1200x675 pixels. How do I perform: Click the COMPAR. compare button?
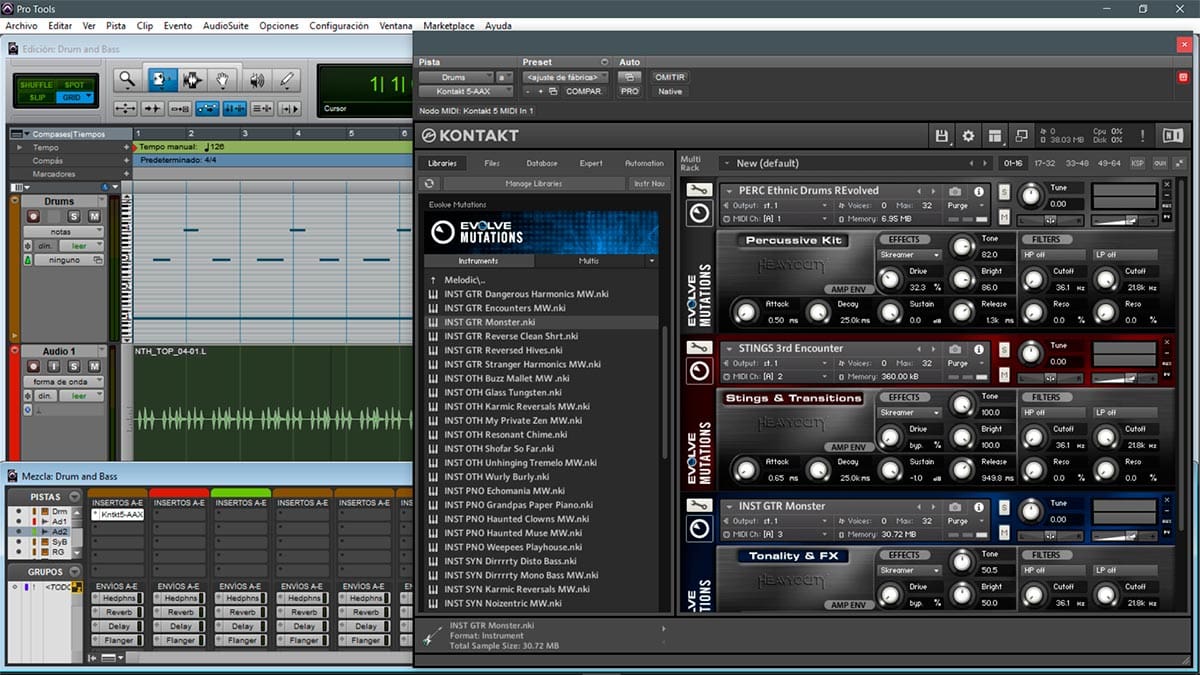[584, 91]
